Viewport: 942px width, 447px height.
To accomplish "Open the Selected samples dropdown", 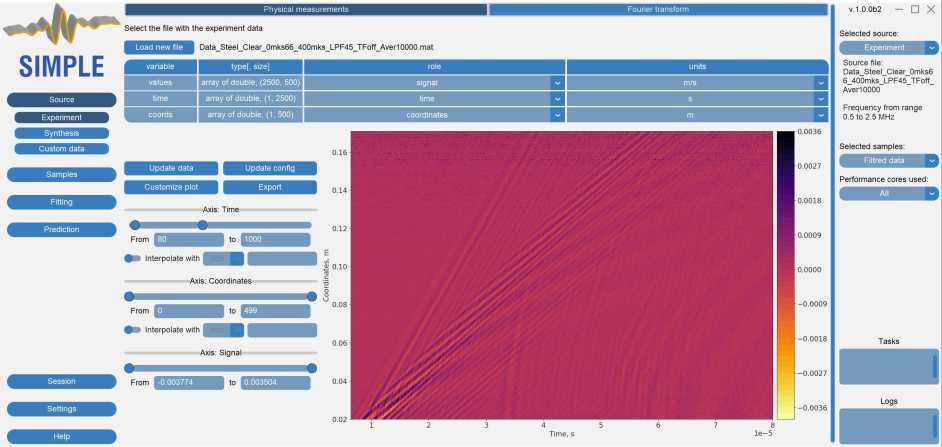I will [x=889, y=160].
